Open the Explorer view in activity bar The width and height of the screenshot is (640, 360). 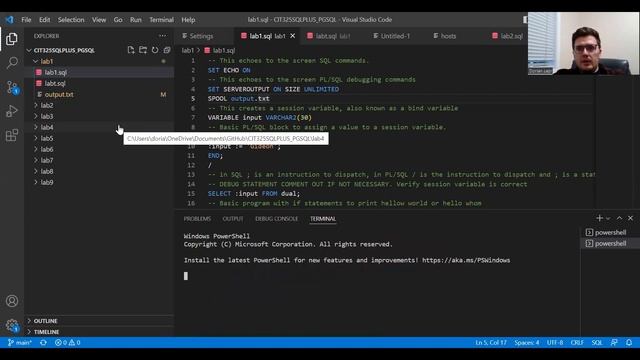(x=12, y=39)
